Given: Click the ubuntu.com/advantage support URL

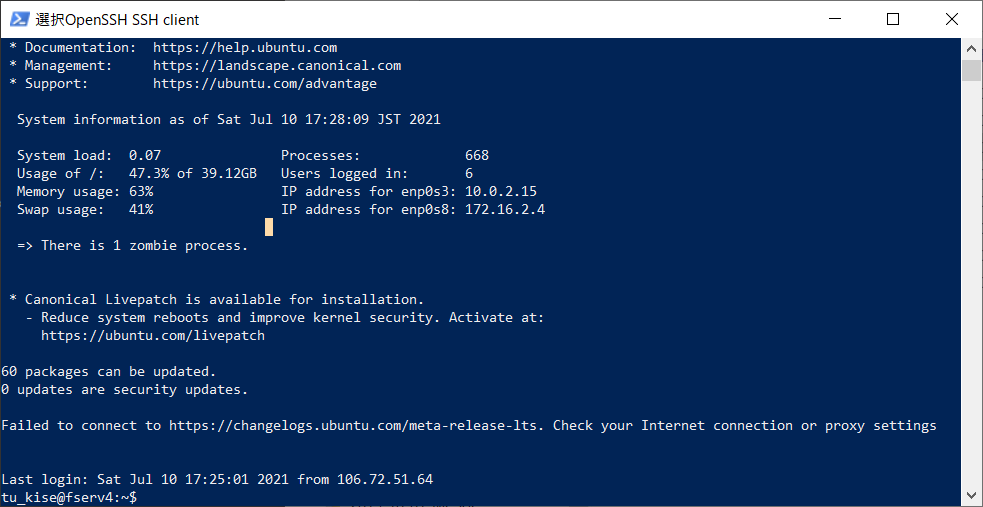Looking at the screenshot, I should [x=265, y=84].
